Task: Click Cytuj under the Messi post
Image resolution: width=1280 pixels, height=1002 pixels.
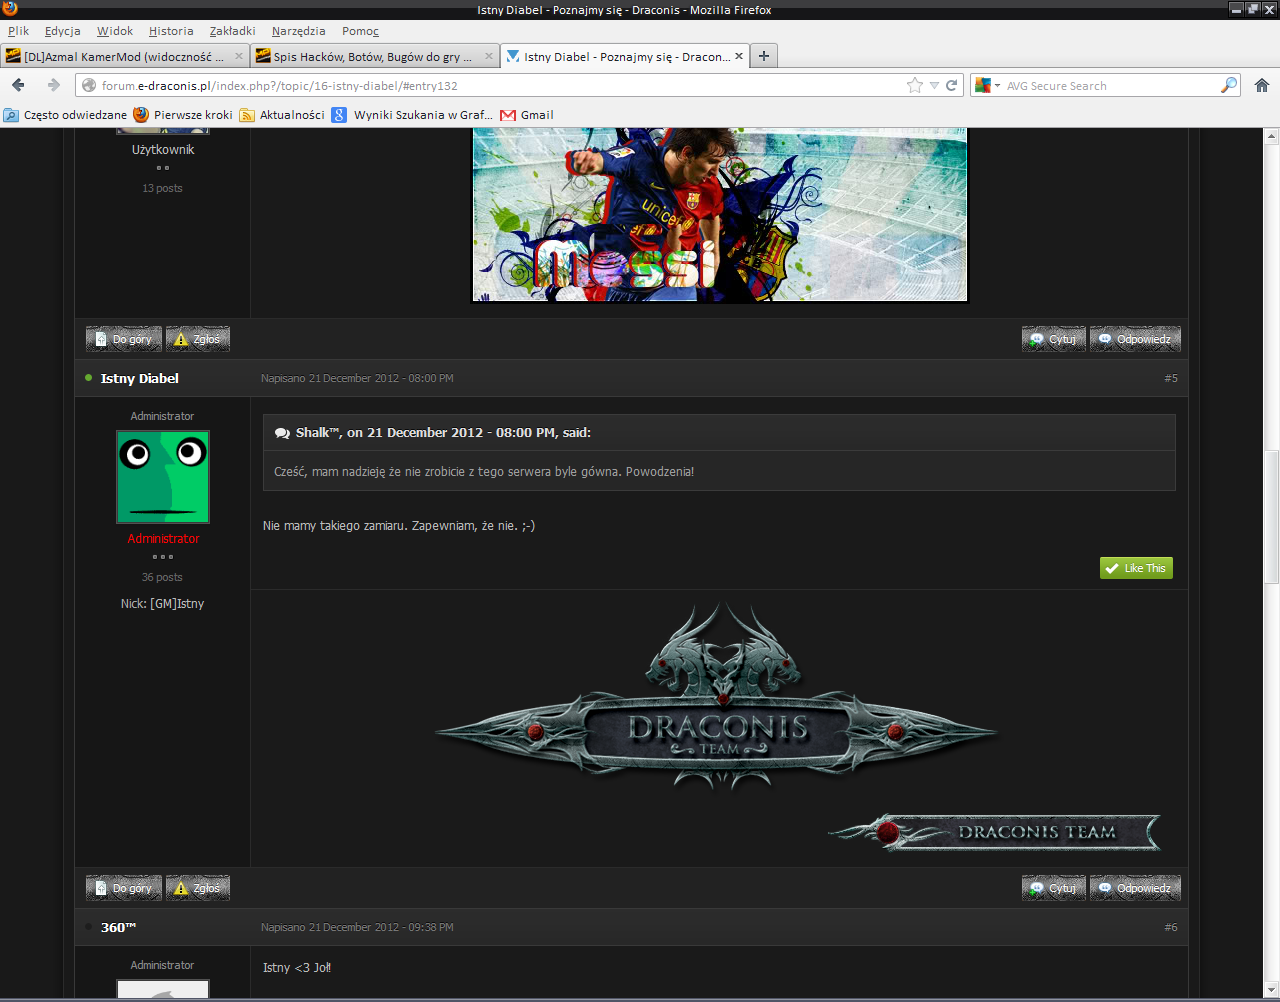Action: coord(1054,339)
